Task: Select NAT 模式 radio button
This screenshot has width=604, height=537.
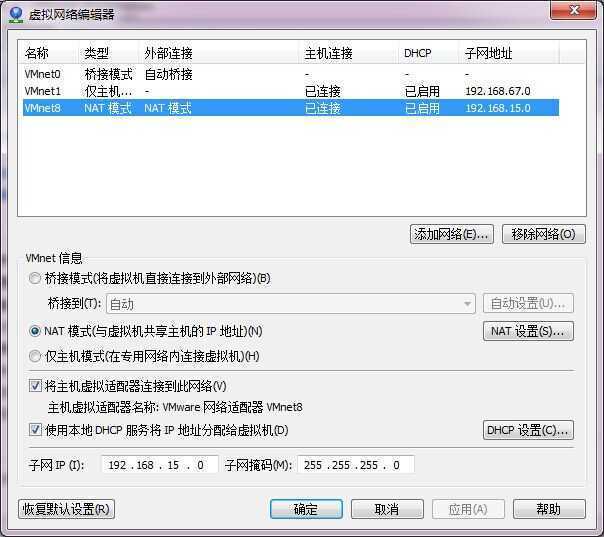Action: pyautogui.click(x=35, y=331)
